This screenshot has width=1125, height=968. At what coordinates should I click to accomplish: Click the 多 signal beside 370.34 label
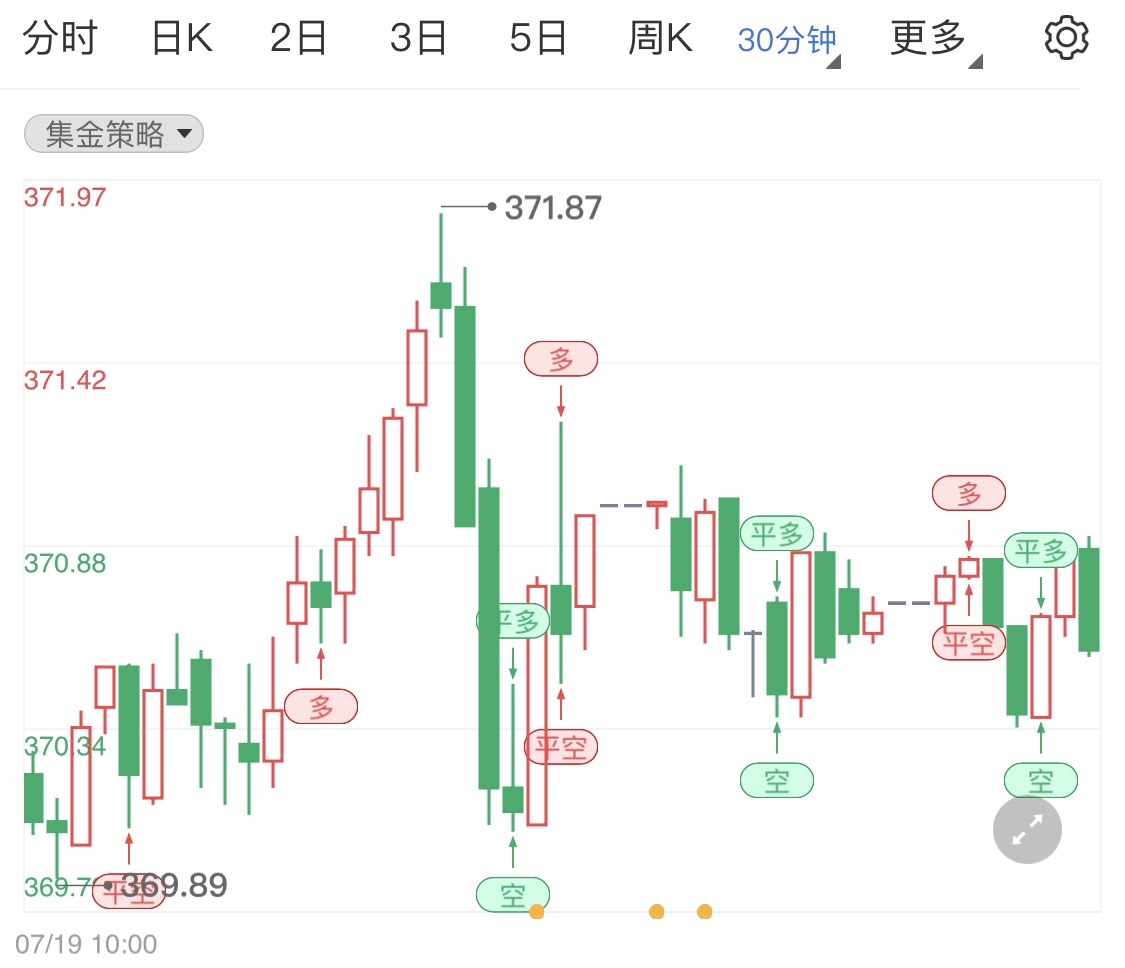321,706
